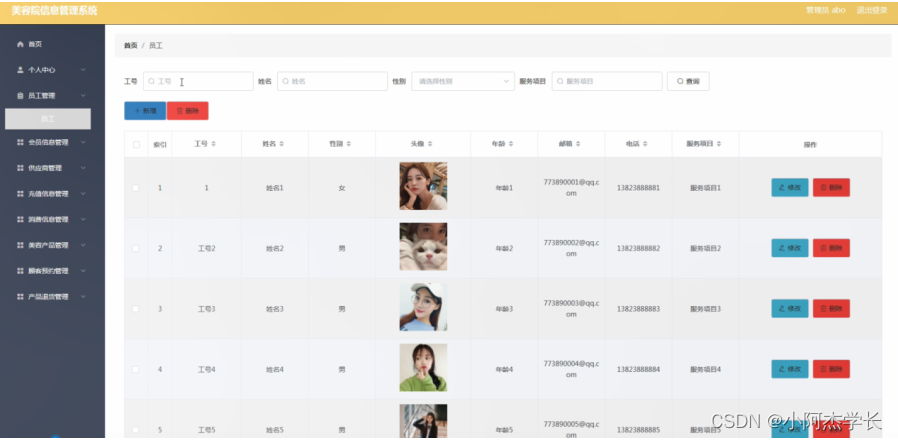Viewport: 898px width, 440px height.
Task: Tick the checkbox for row 姓名1
Action: tap(136, 188)
